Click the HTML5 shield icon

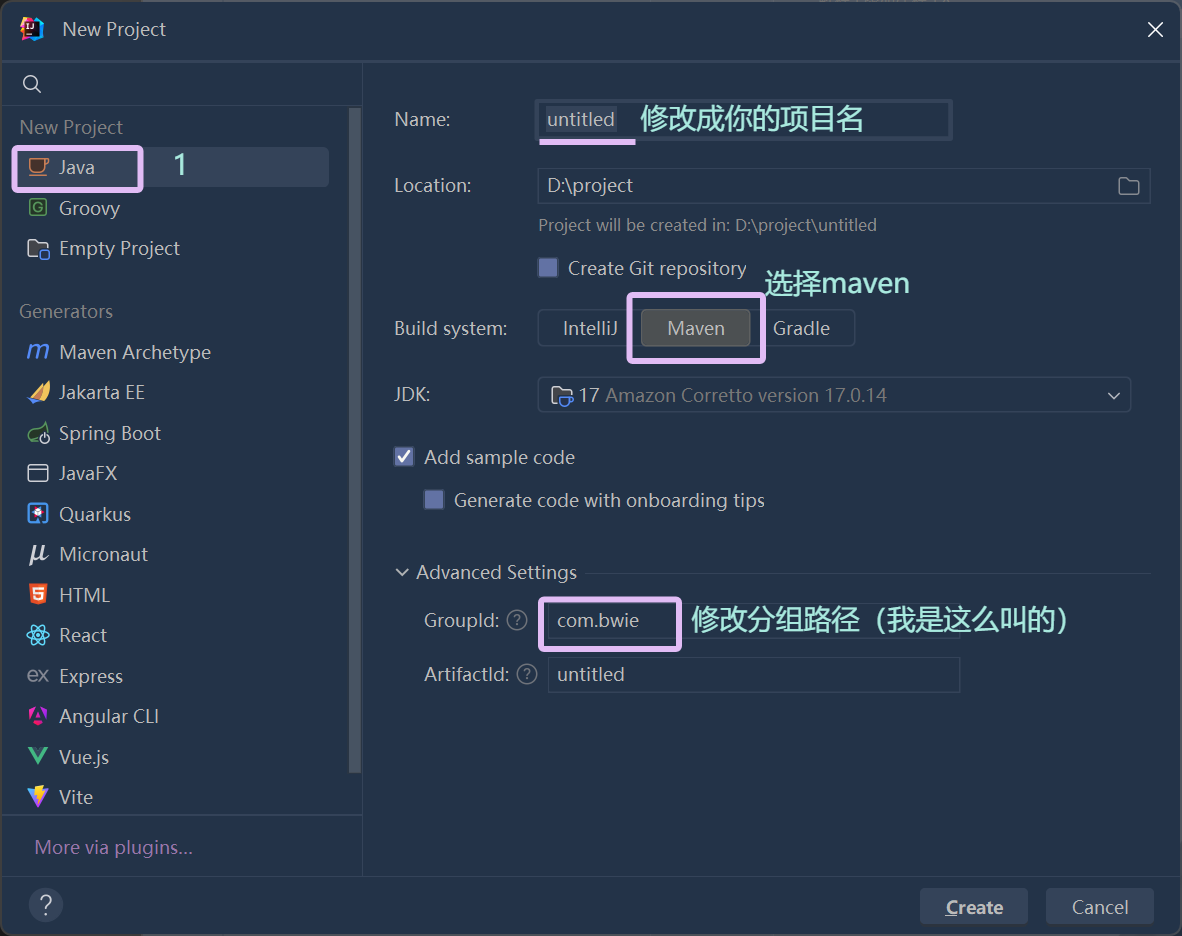click(38, 595)
